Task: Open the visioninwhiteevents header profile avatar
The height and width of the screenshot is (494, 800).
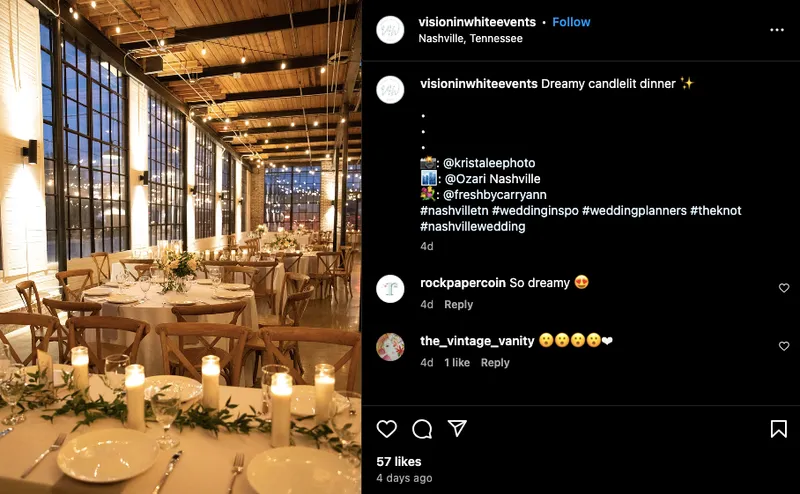Action: [390, 30]
